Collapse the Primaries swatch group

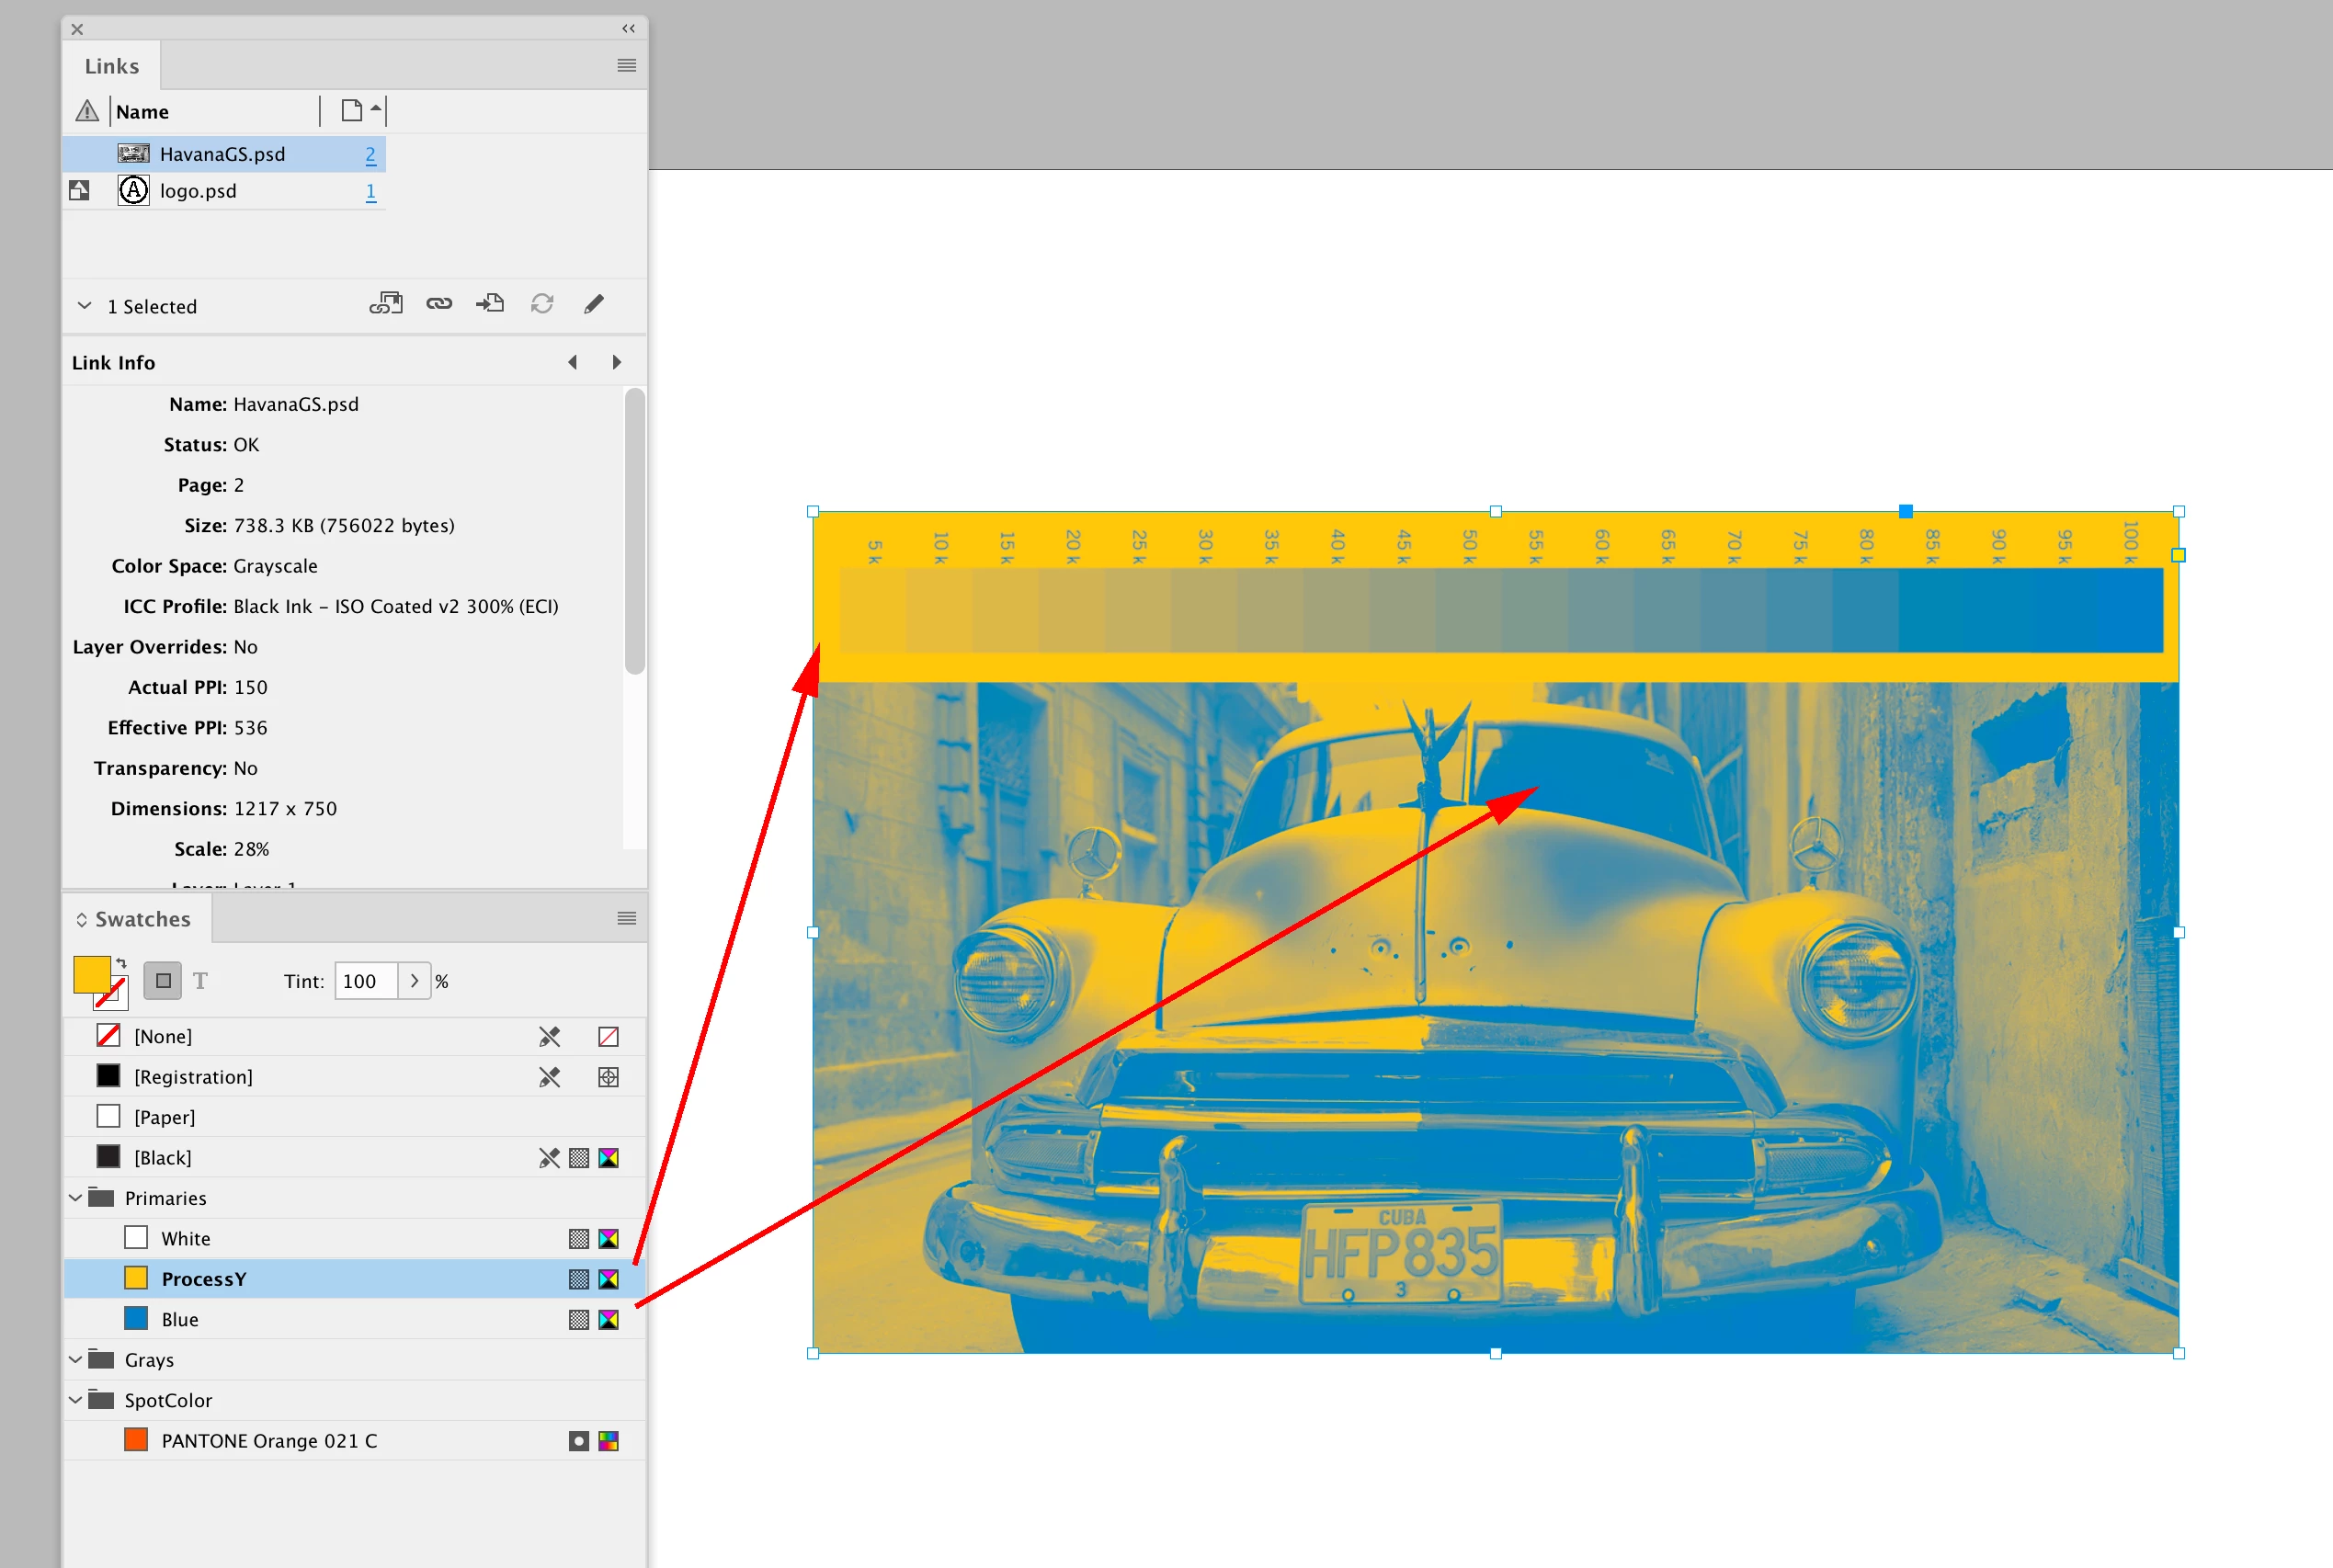76,1198
